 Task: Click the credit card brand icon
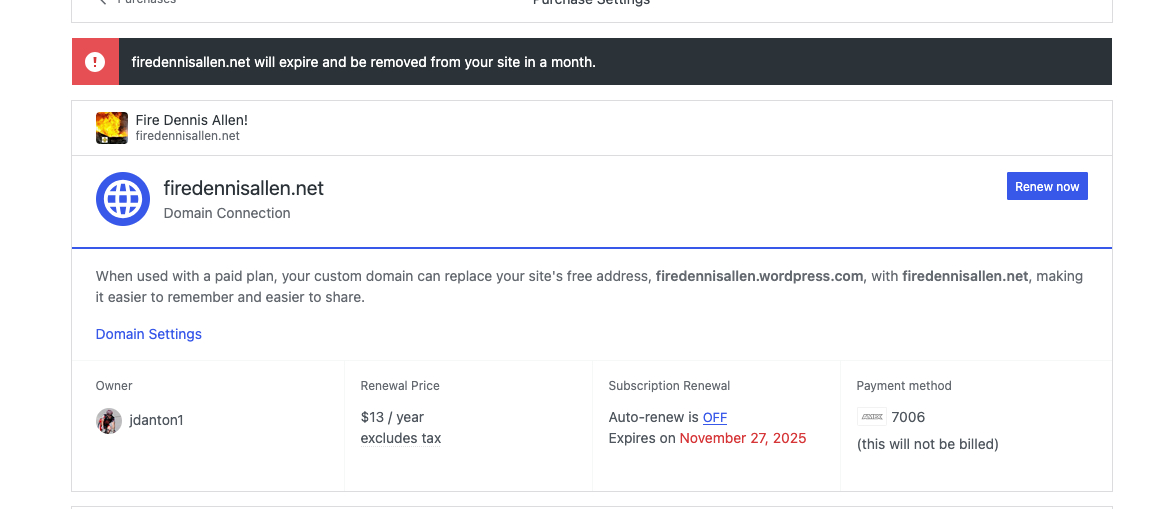(871, 417)
